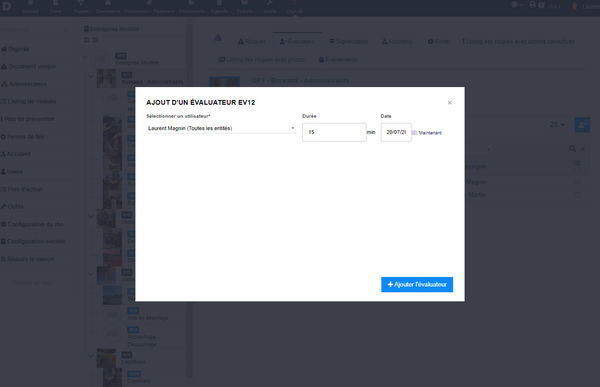Click the Signaler un bug link

click(31, 282)
